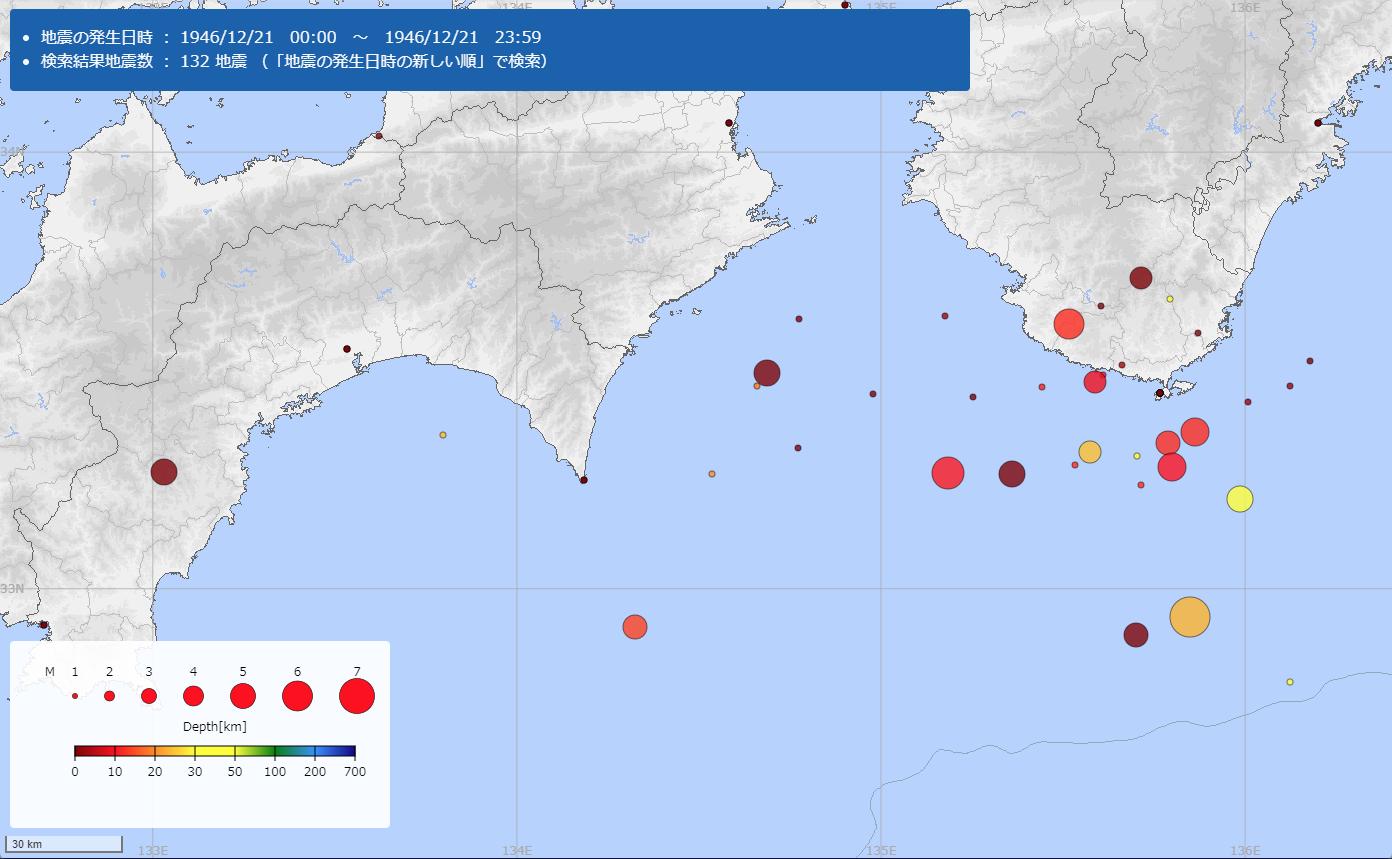This screenshot has height=859, width=1392.
Task: Select the magnitude 4 legend circle
Action: tap(193, 696)
